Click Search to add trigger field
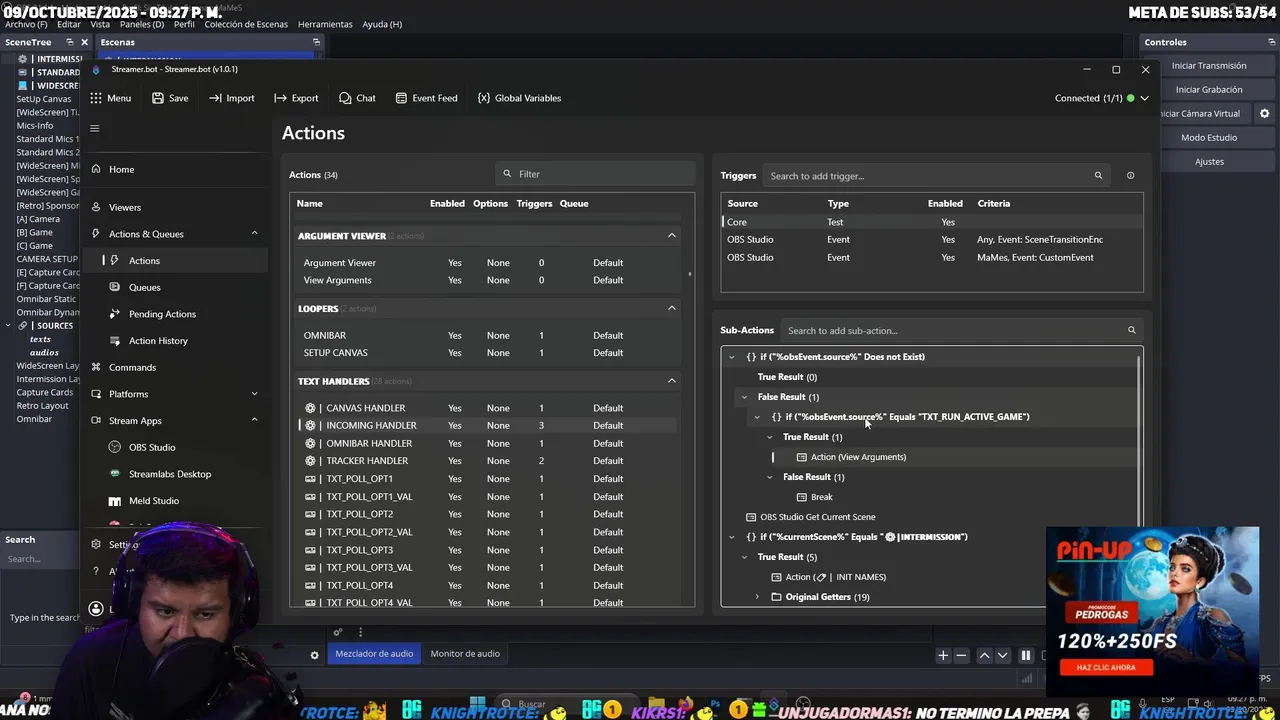The height and width of the screenshot is (720, 1280). point(937,176)
